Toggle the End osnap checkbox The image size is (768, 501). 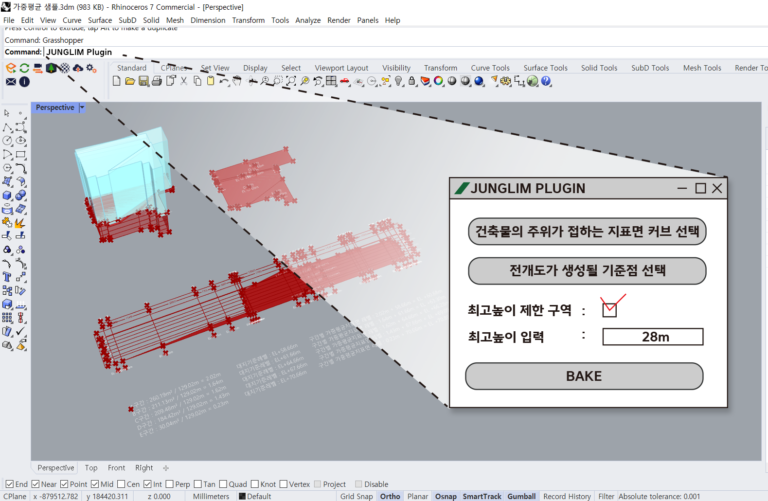[x=9, y=484]
